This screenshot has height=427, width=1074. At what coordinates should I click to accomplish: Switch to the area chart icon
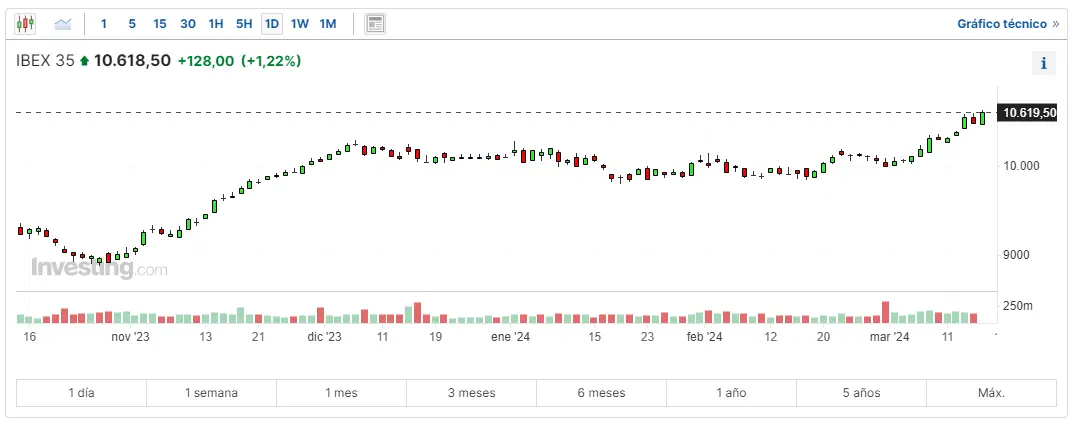click(x=63, y=23)
